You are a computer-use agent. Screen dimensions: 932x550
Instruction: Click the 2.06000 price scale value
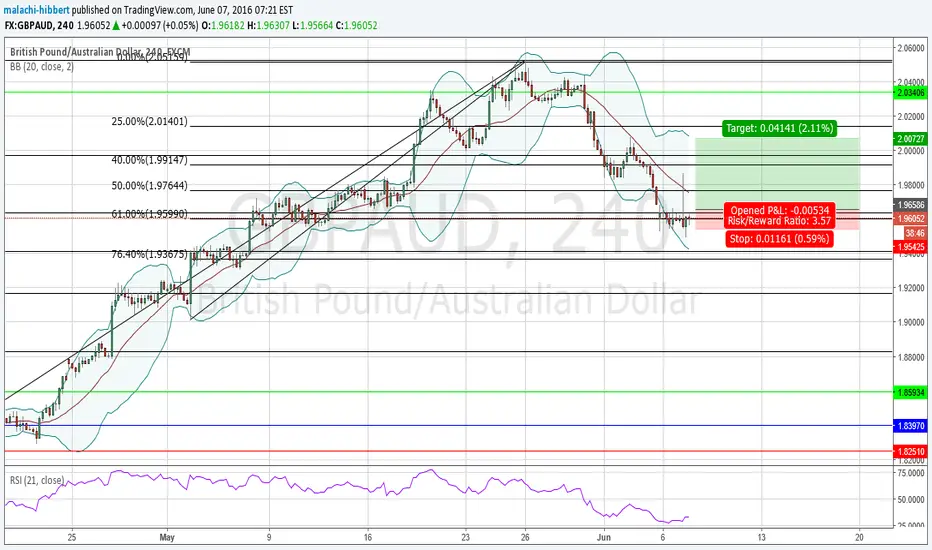coord(911,48)
